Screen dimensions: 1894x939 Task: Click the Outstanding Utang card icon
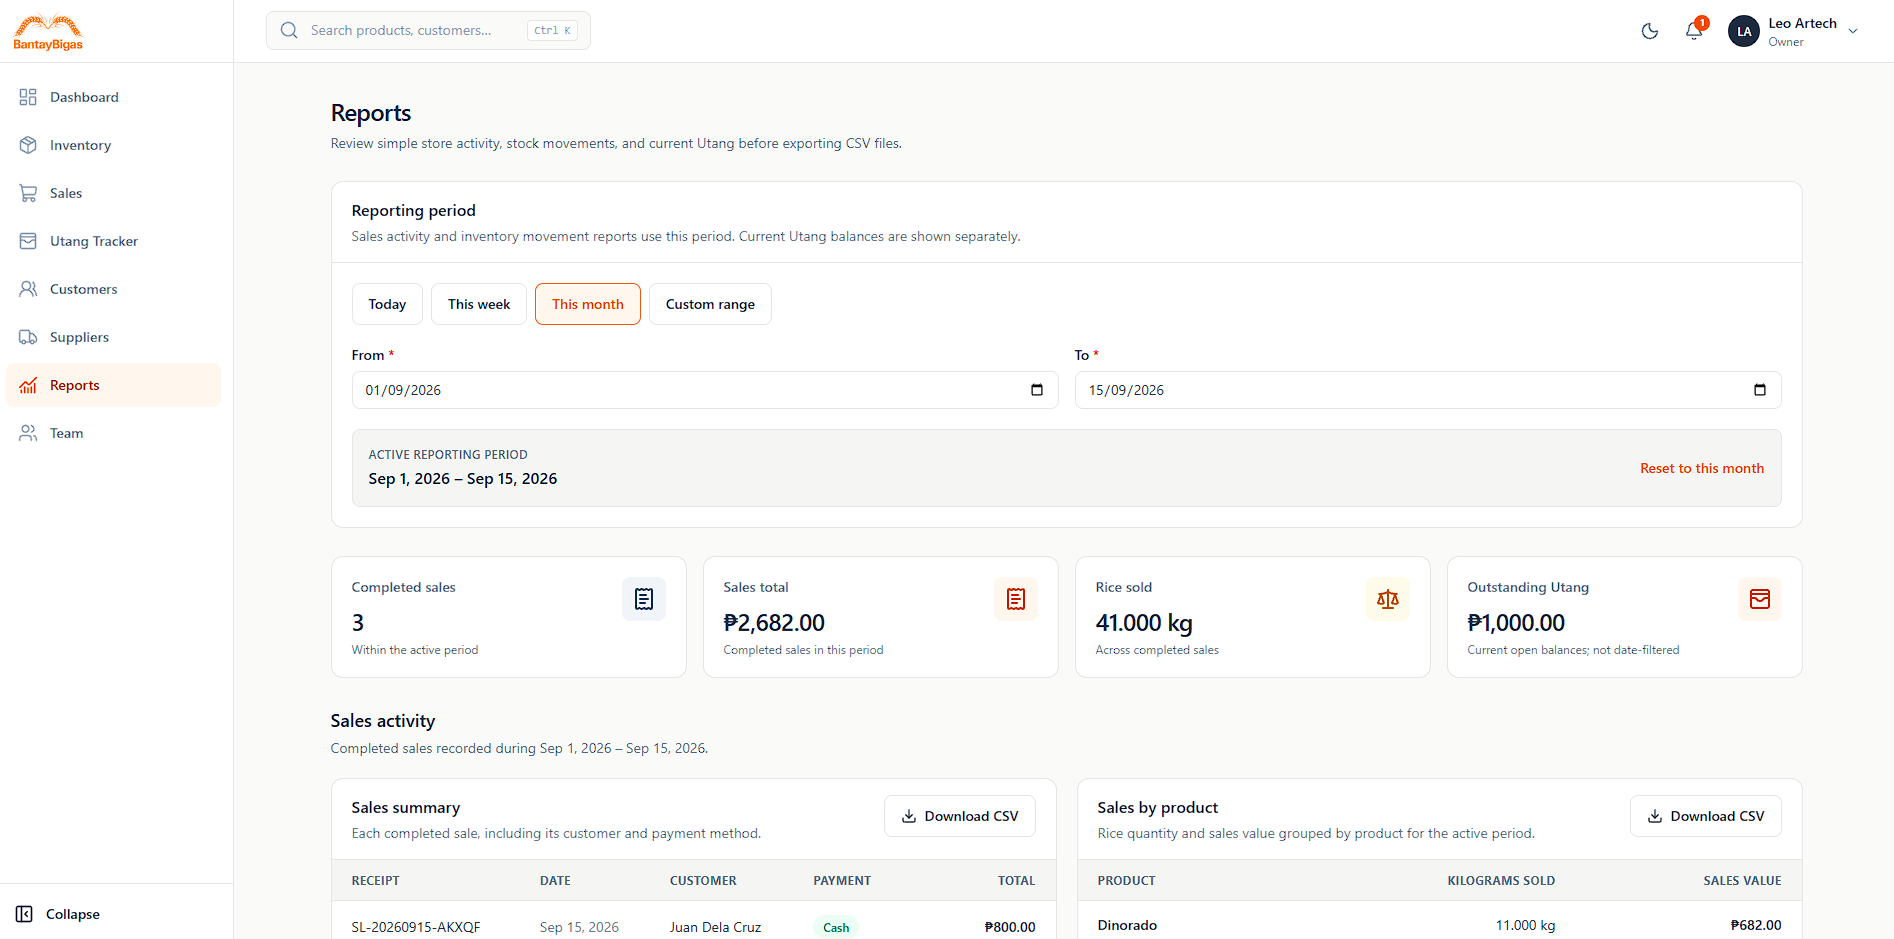pyautogui.click(x=1760, y=599)
